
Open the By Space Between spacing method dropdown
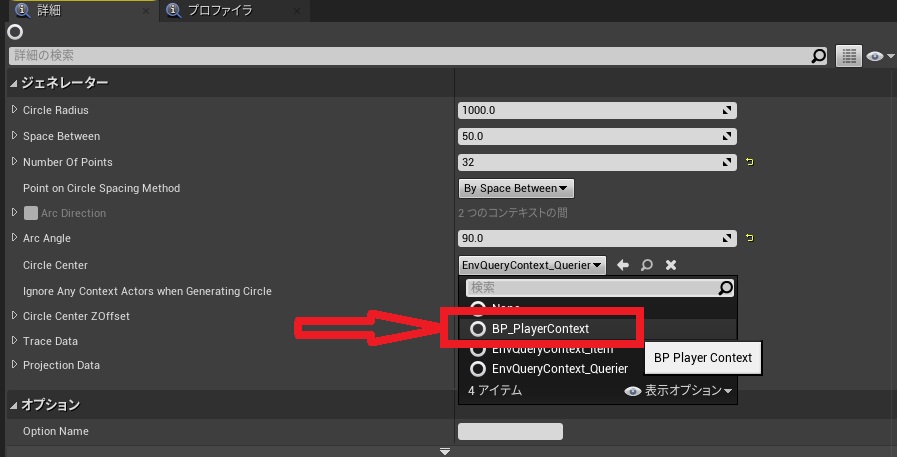(x=516, y=188)
